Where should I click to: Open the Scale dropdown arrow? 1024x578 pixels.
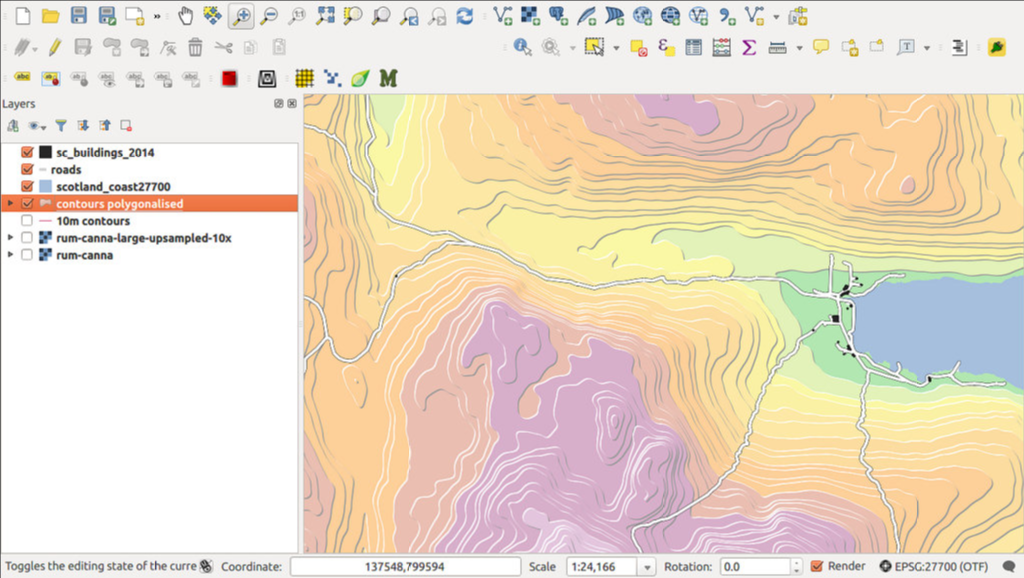tap(648, 567)
